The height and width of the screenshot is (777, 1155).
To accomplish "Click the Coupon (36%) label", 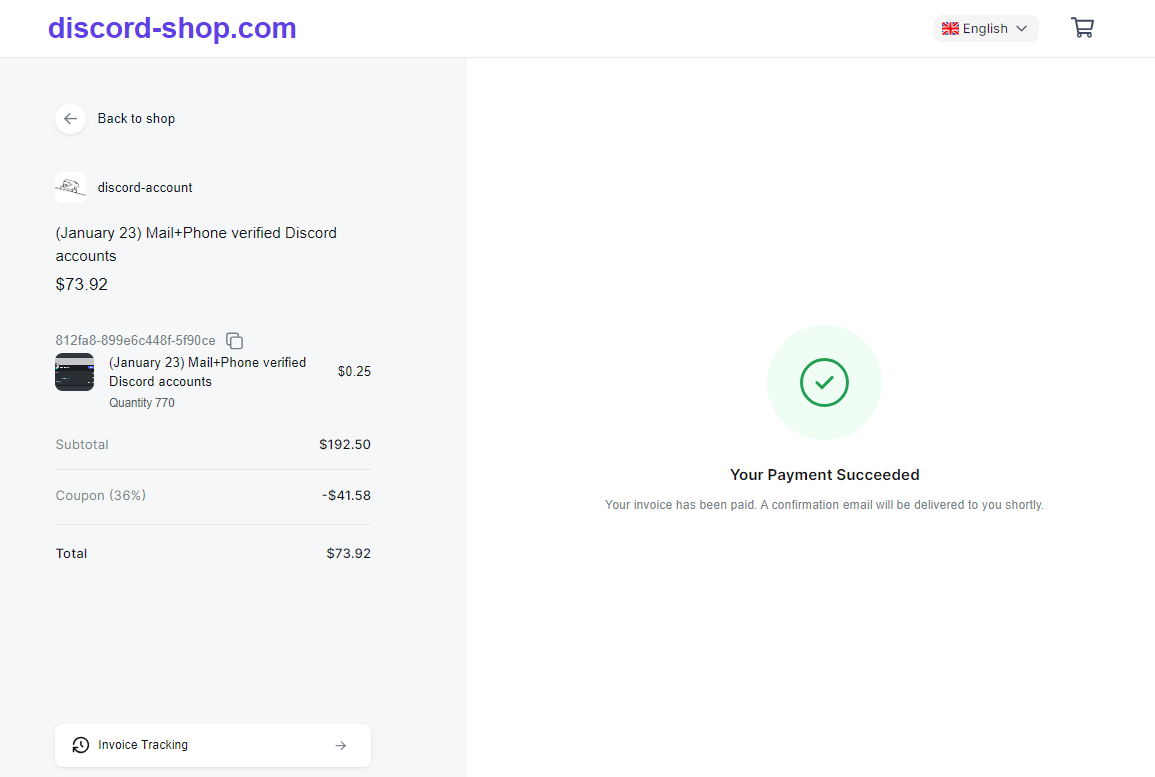I will 101,496.
